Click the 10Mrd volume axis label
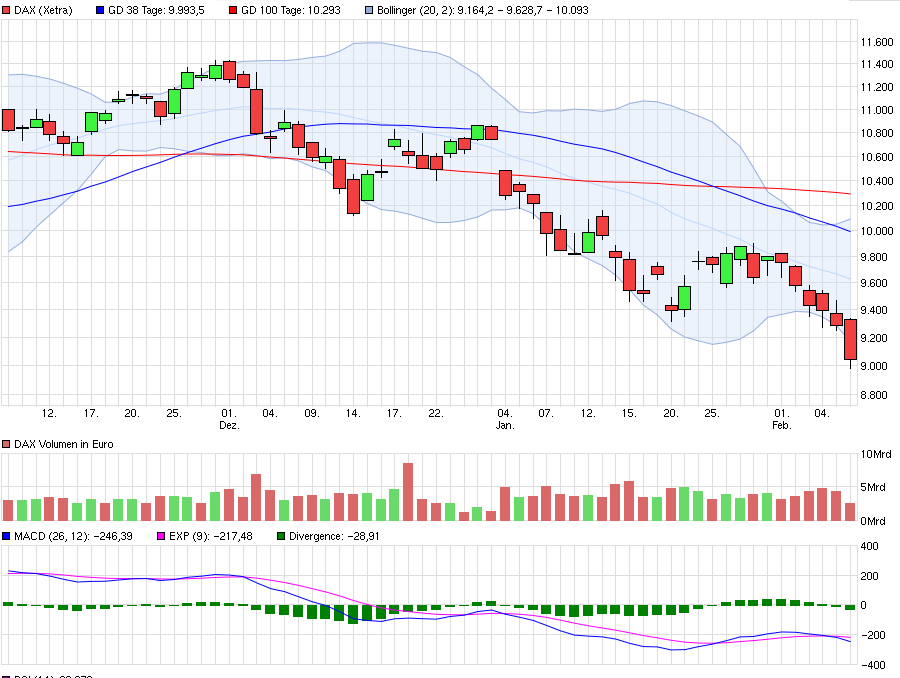This screenshot has width=900, height=678. 876,455
